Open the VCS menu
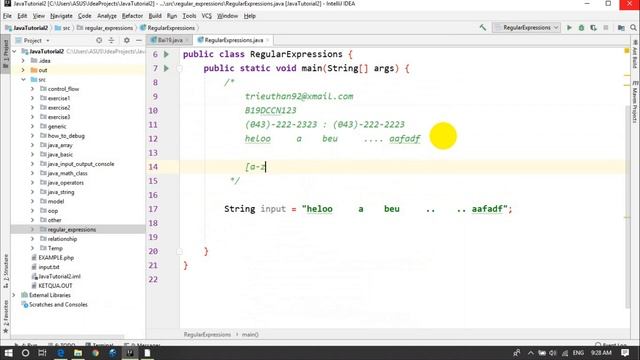This screenshot has height=360, width=640. (x=207, y=16)
